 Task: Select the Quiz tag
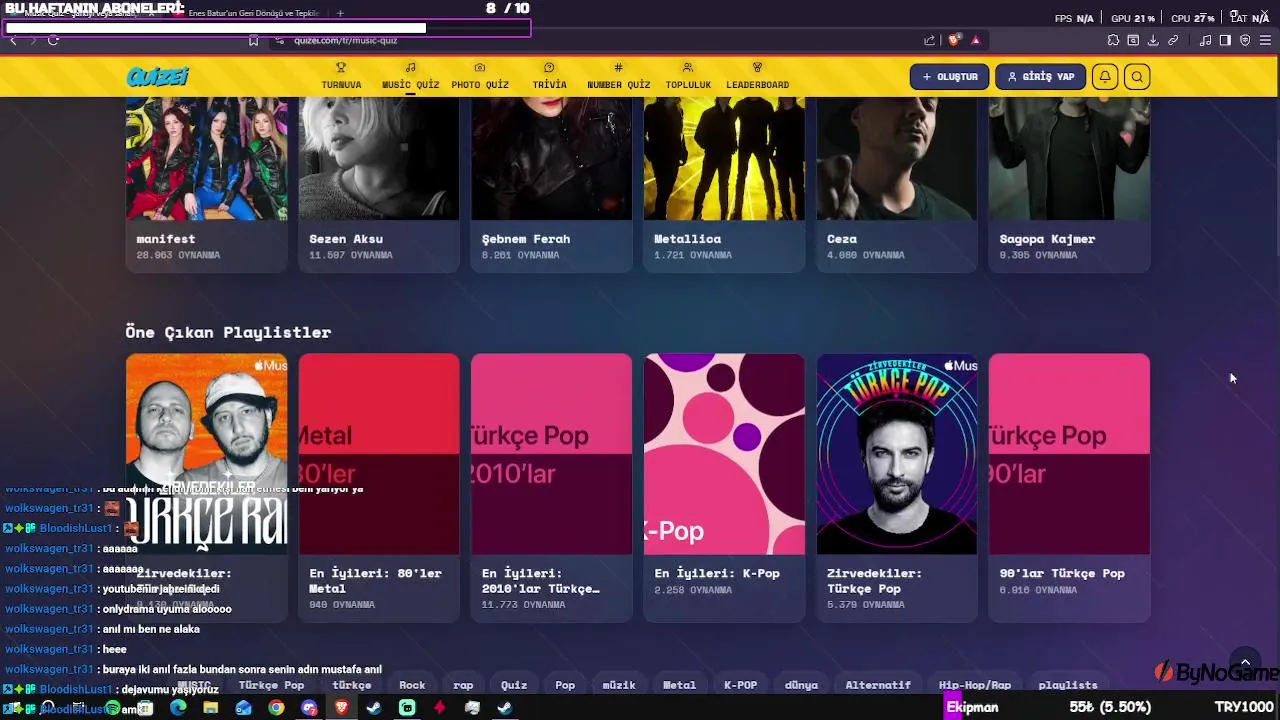[x=514, y=685]
